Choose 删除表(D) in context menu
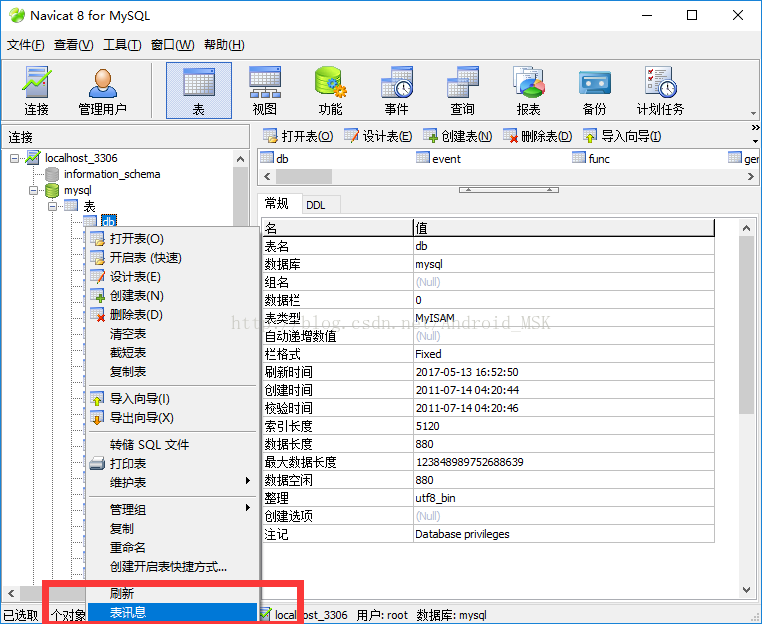Screen dimensions: 762x624 173,314
